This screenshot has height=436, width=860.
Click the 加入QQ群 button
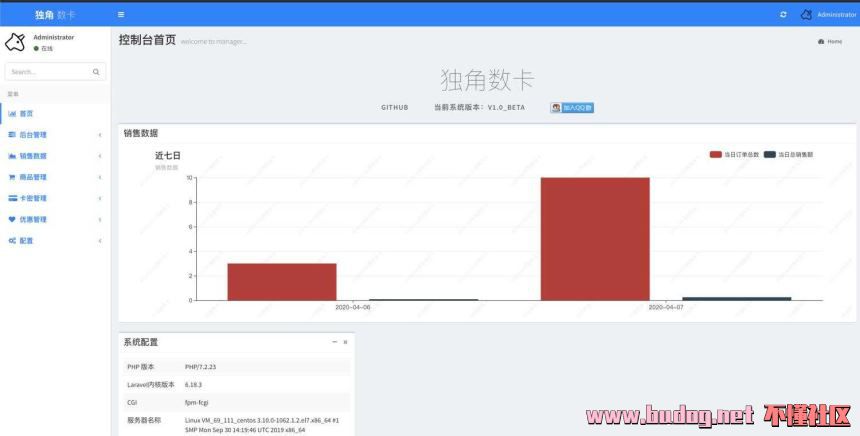(x=572, y=107)
